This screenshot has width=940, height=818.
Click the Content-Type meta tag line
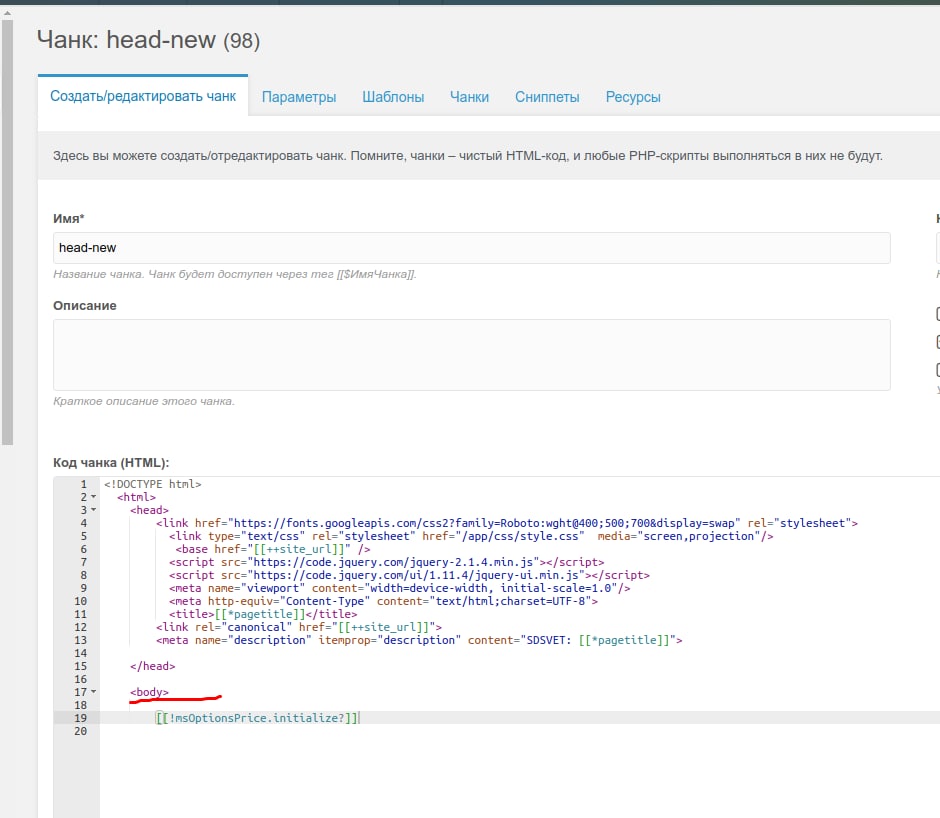coord(383,601)
